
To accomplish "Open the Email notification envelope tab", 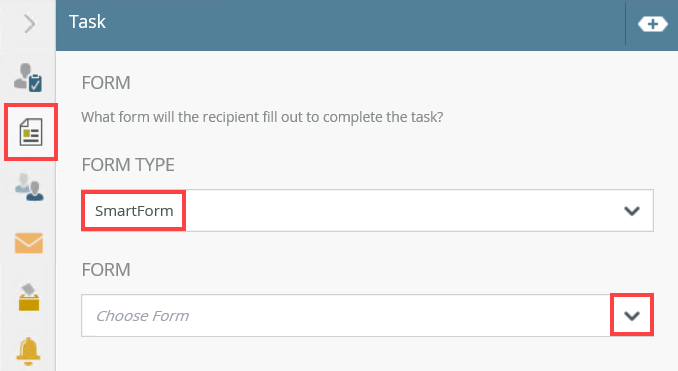I will [x=29, y=243].
